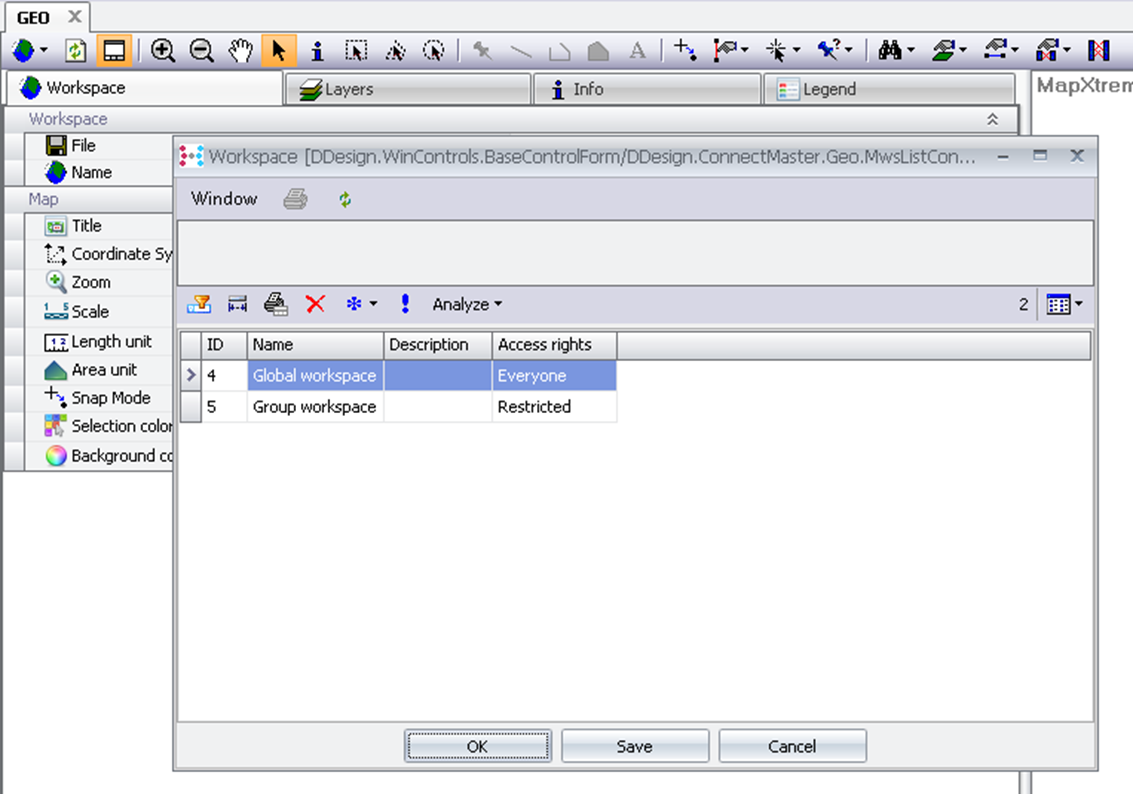Click the text annotation A tool
This screenshot has width=1133, height=794.
click(x=637, y=51)
